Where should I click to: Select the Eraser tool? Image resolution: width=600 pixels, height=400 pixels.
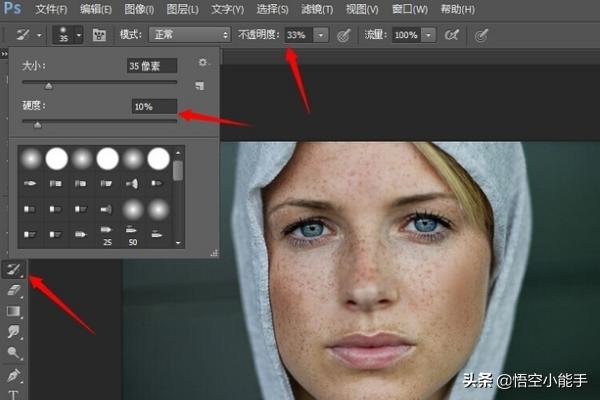(14, 290)
